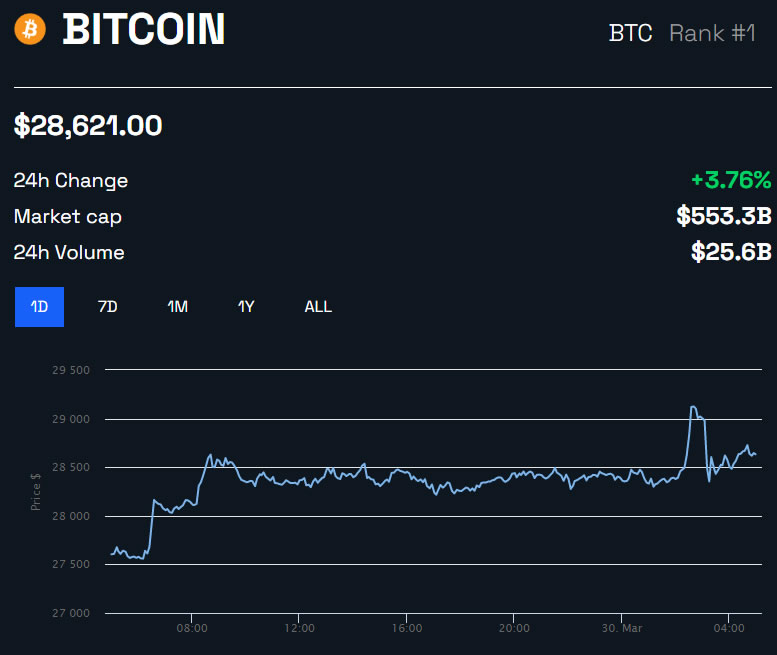The image size is (777, 655).
Task: Show the 1Y price history
Action: point(246,307)
